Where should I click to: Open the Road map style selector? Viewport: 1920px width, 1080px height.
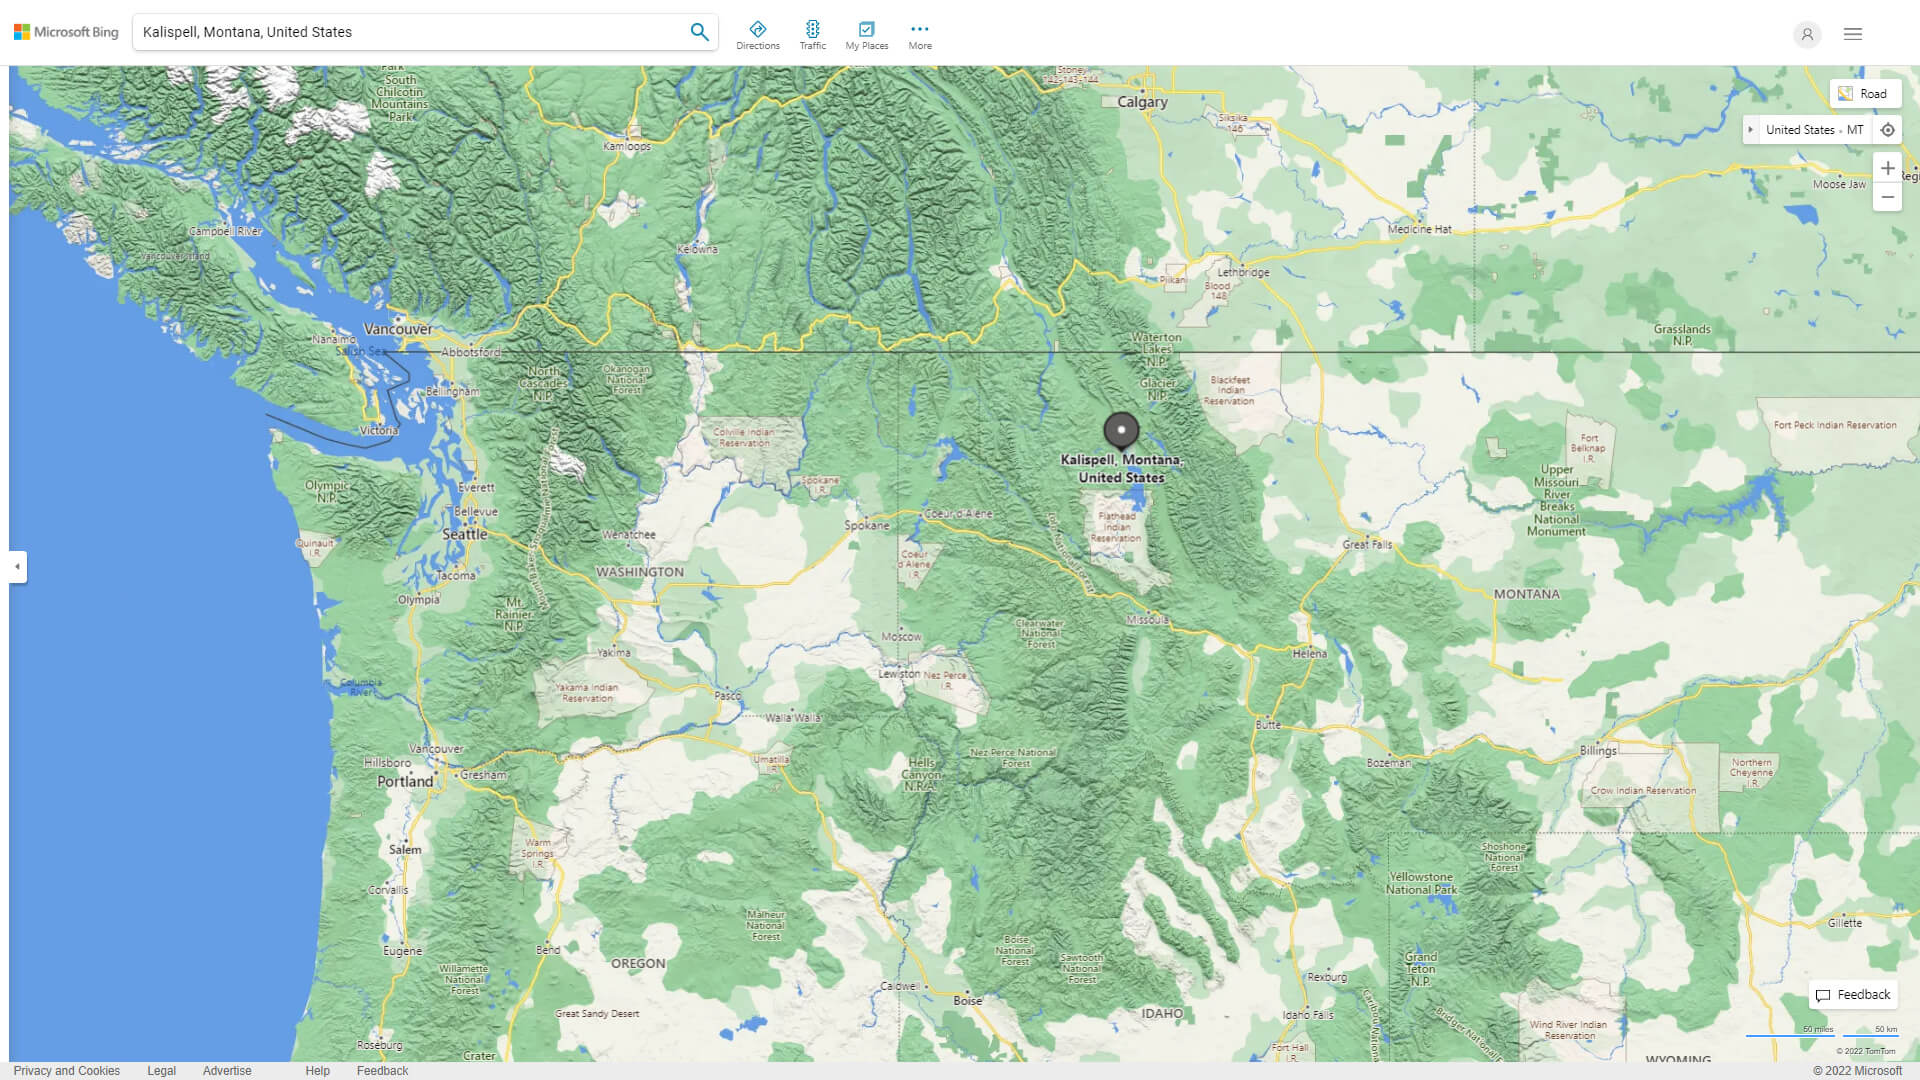point(1864,93)
